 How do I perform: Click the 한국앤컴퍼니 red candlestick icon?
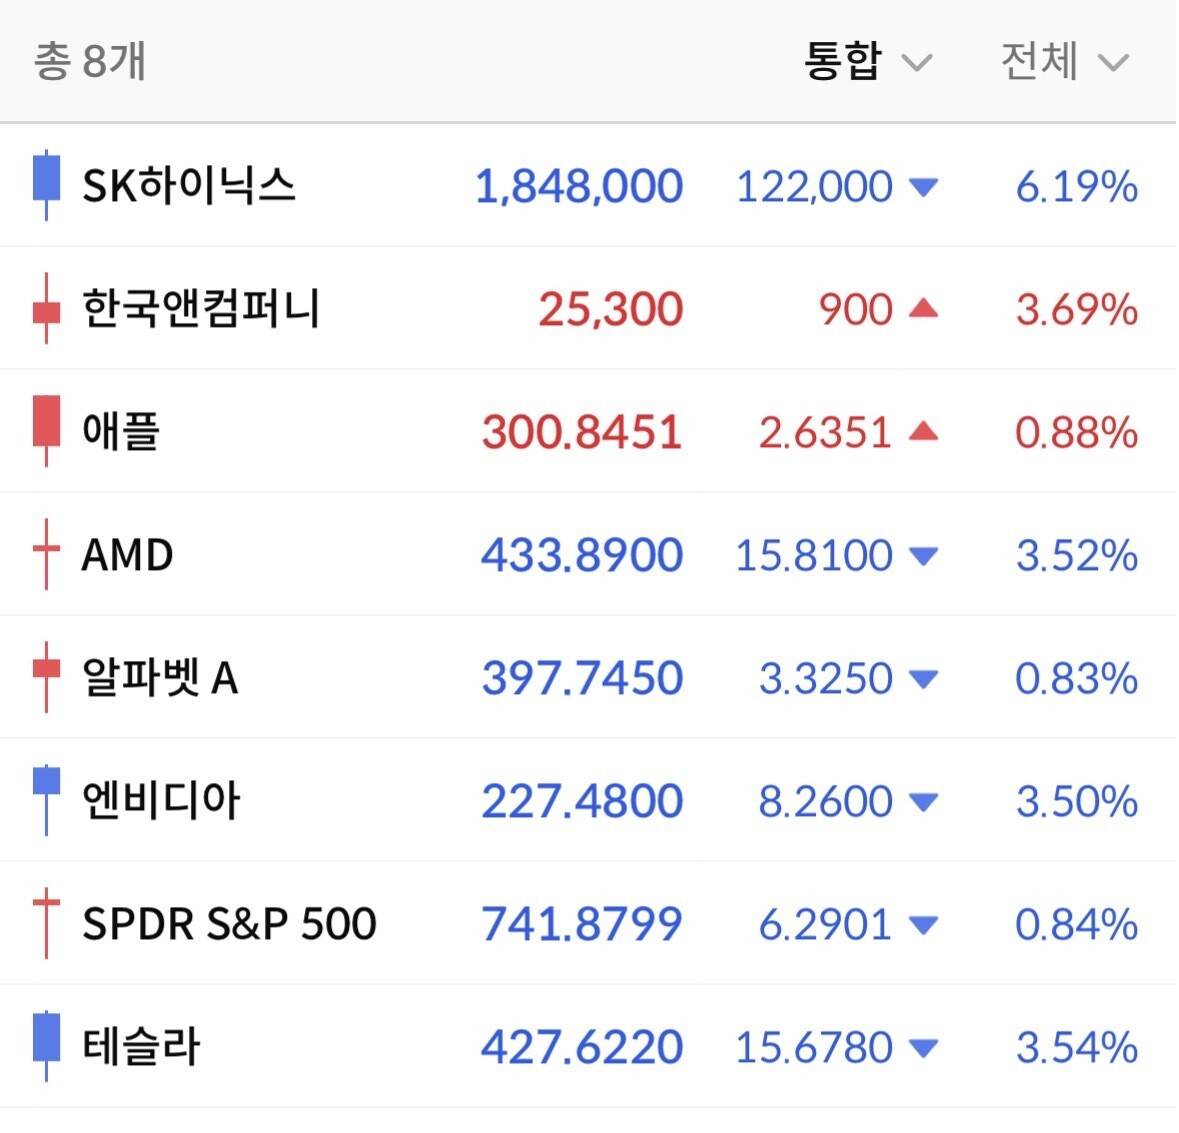(x=47, y=308)
